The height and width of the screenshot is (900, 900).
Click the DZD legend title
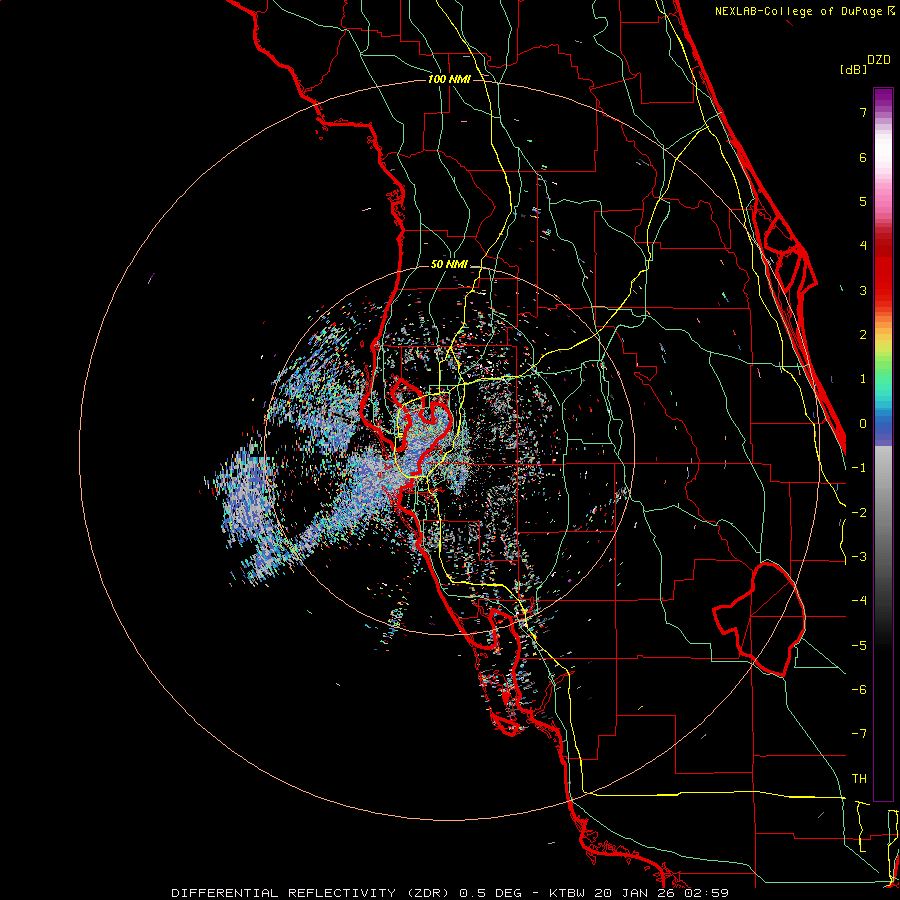(x=879, y=60)
